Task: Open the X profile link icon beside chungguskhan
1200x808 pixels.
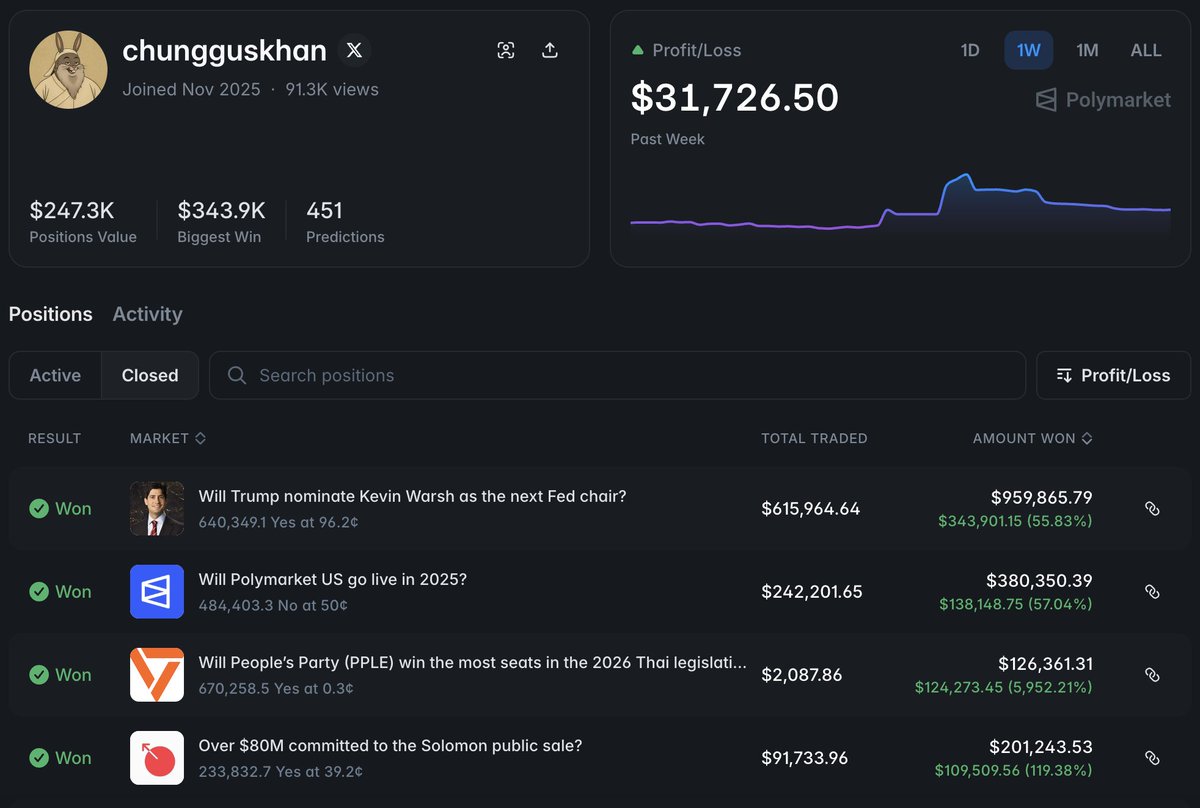Action: (x=354, y=50)
